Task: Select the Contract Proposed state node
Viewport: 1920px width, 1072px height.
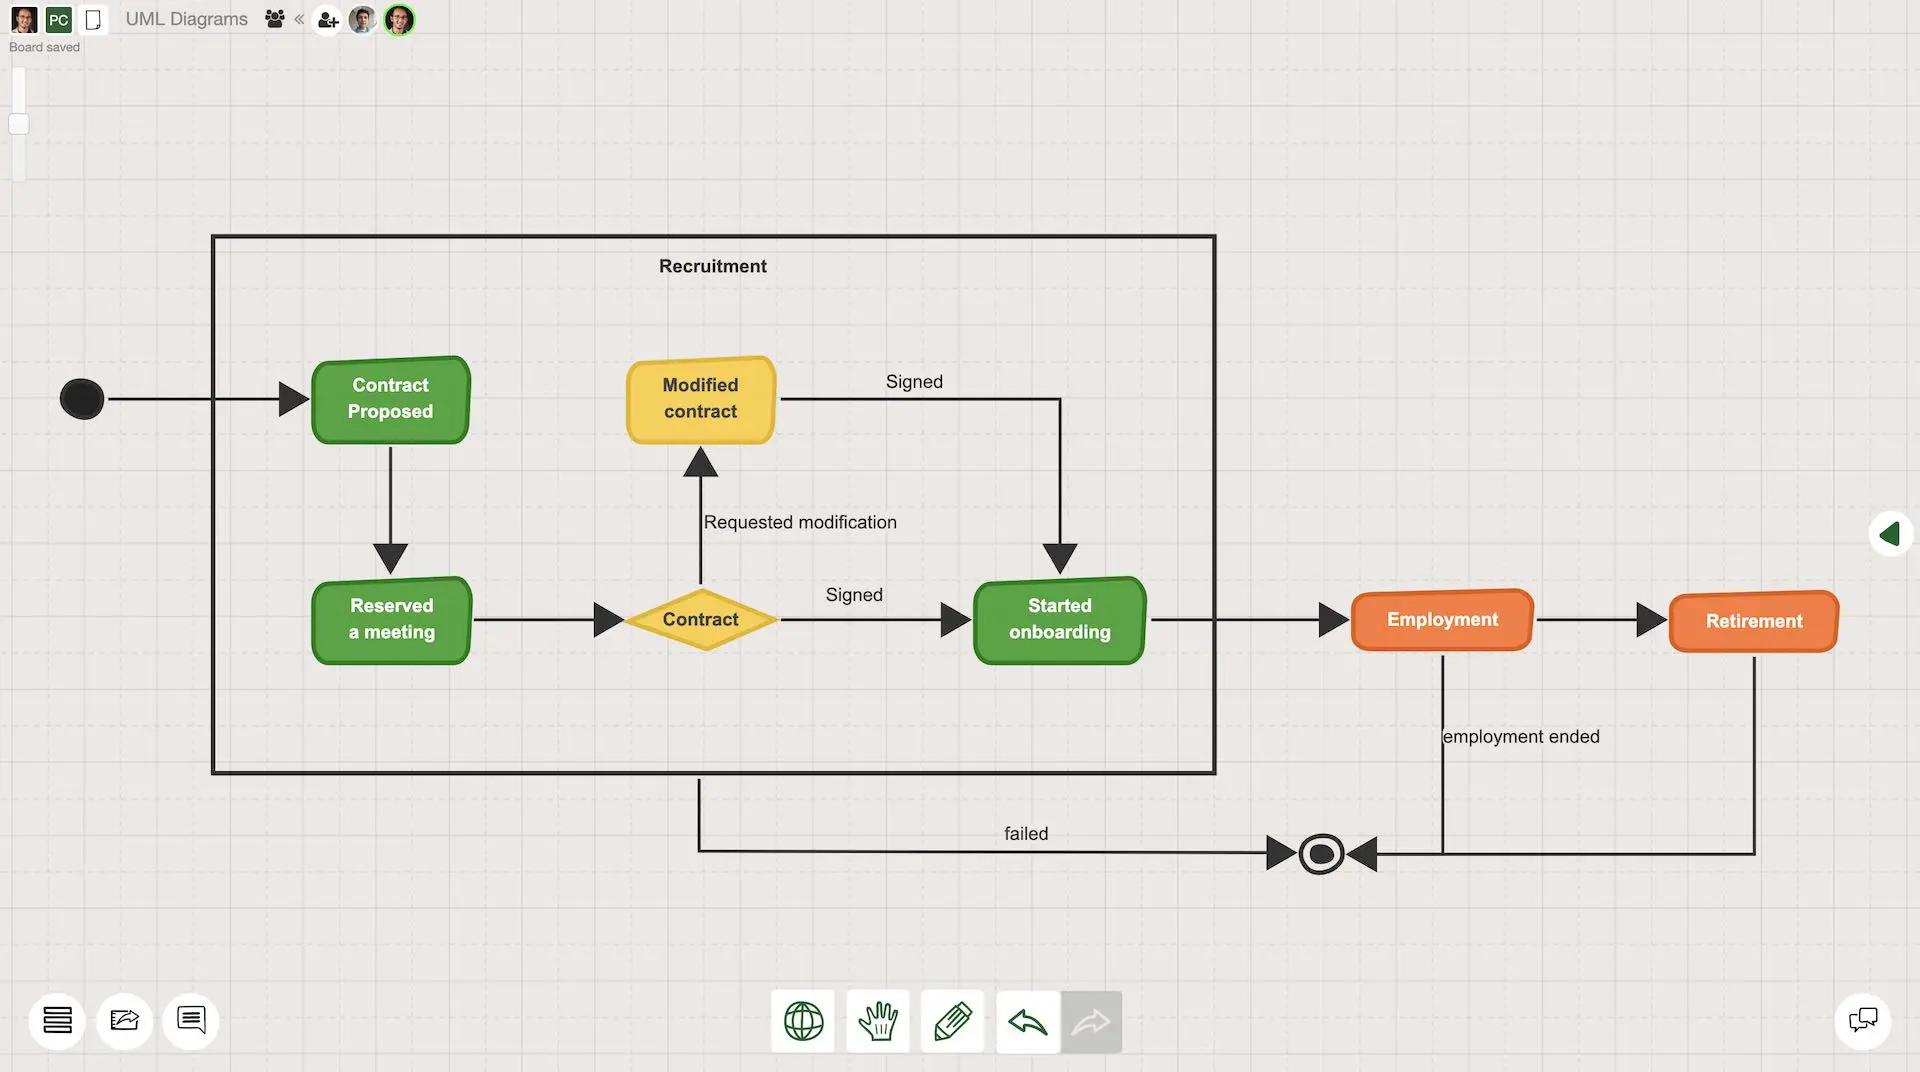Action: click(x=391, y=399)
